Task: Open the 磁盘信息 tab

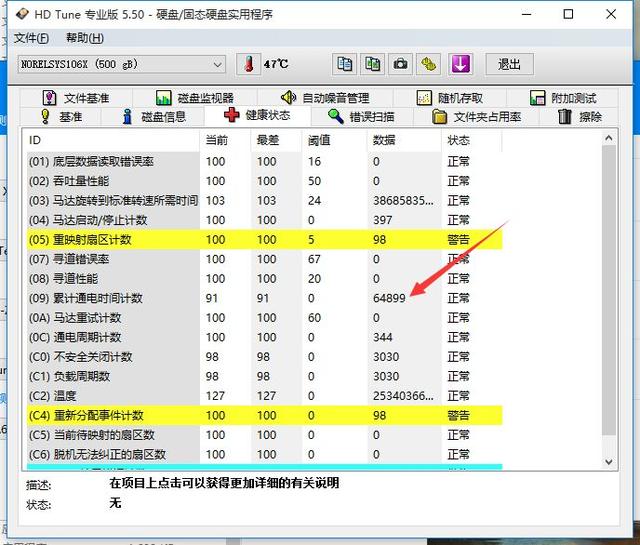Action: coord(154,117)
